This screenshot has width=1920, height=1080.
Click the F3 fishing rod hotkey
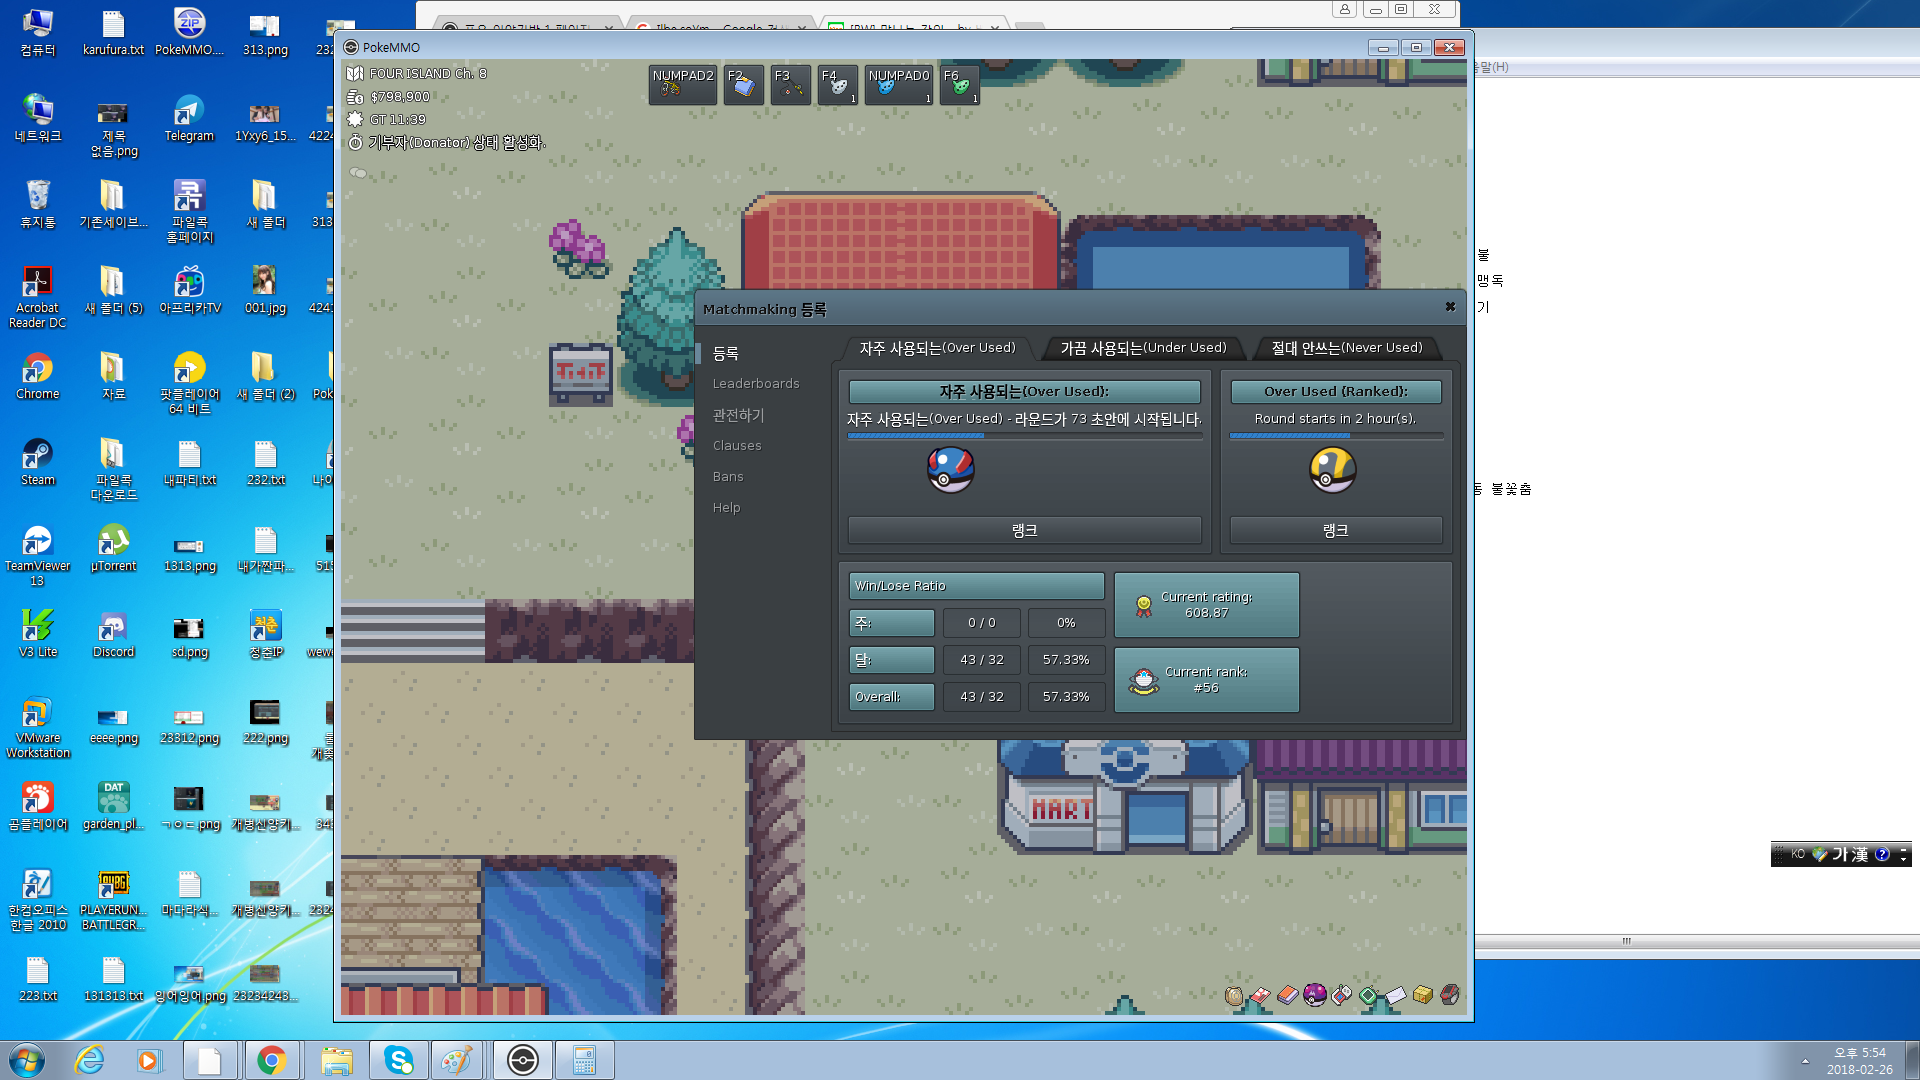790,85
